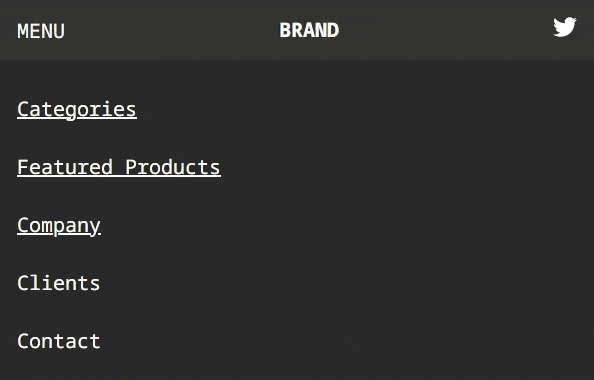
Task: Visit the brand's Twitter profile
Action: coord(564,27)
